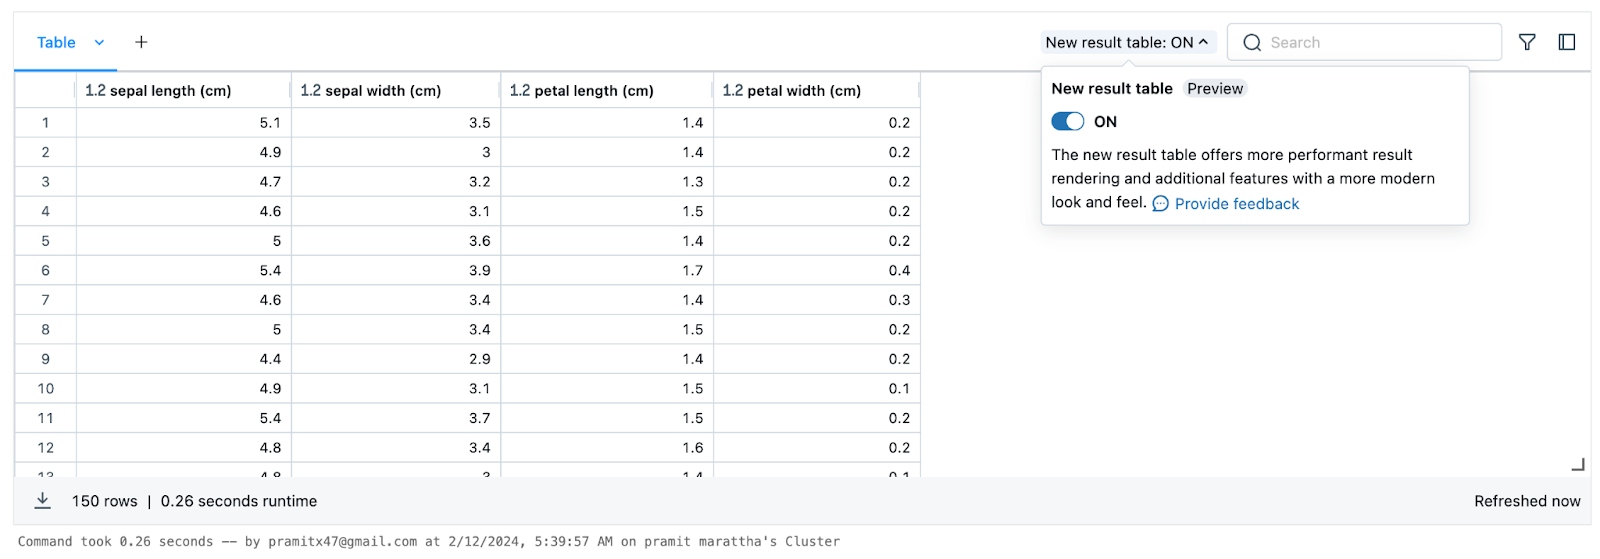Screen dimensions: 1600x559
Task: Click sepal width cell 3.7 in row 11
Action: 396,418
